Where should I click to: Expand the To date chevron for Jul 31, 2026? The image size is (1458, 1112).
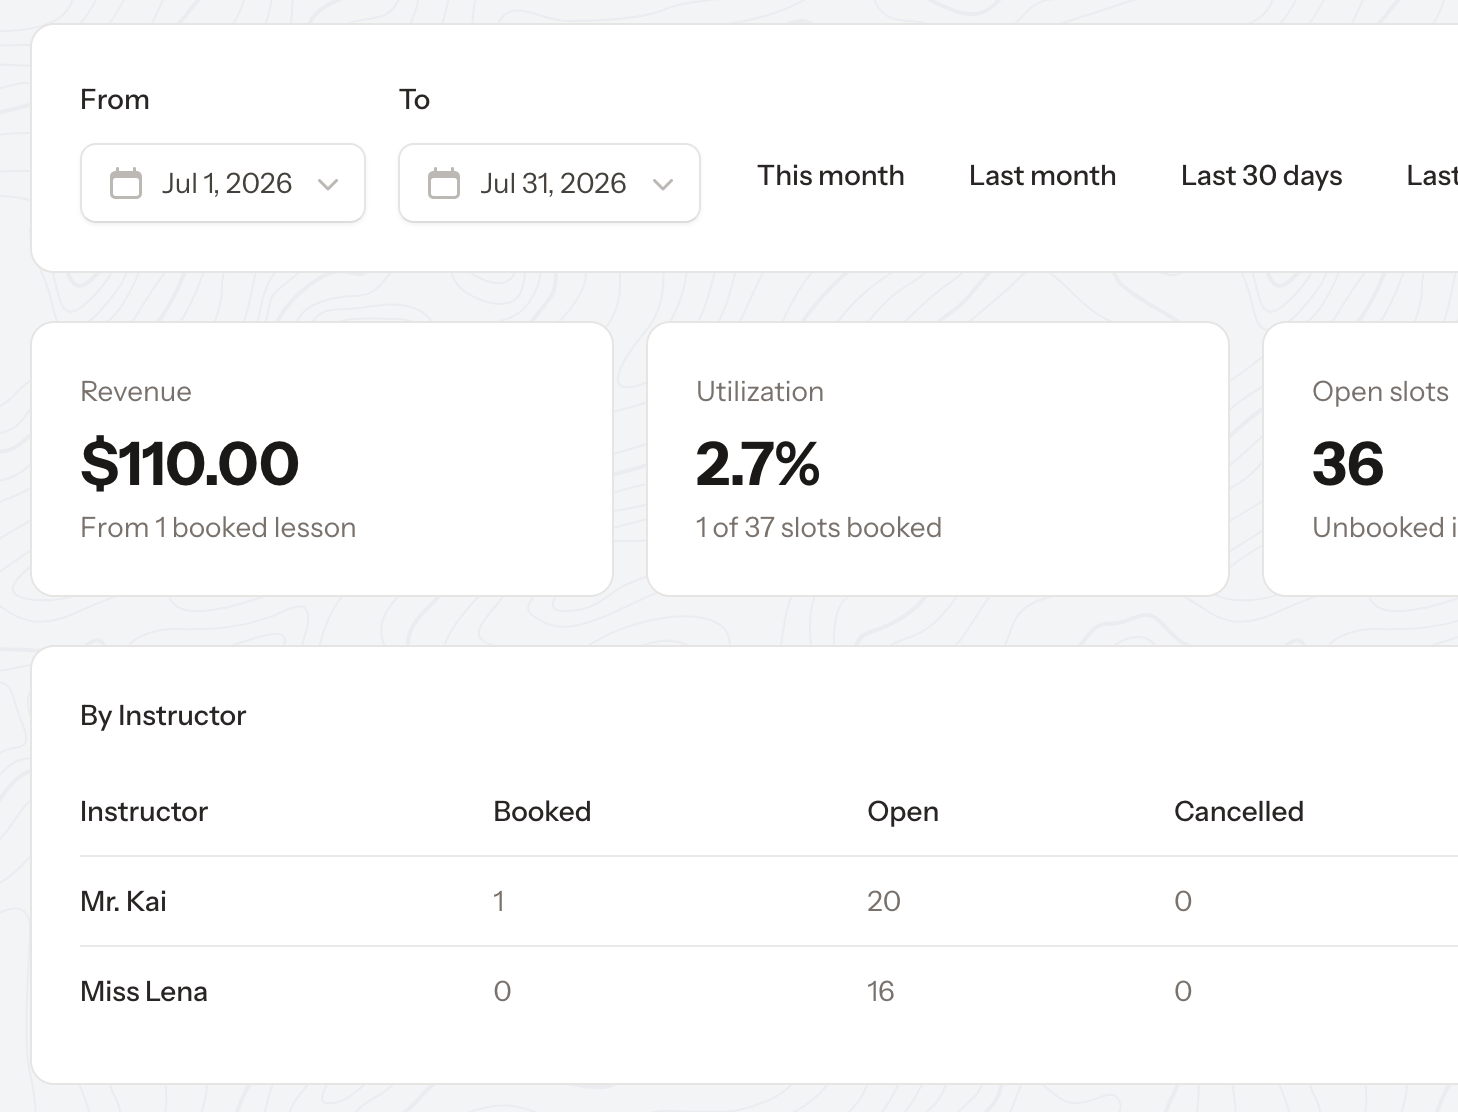tap(663, 184)
